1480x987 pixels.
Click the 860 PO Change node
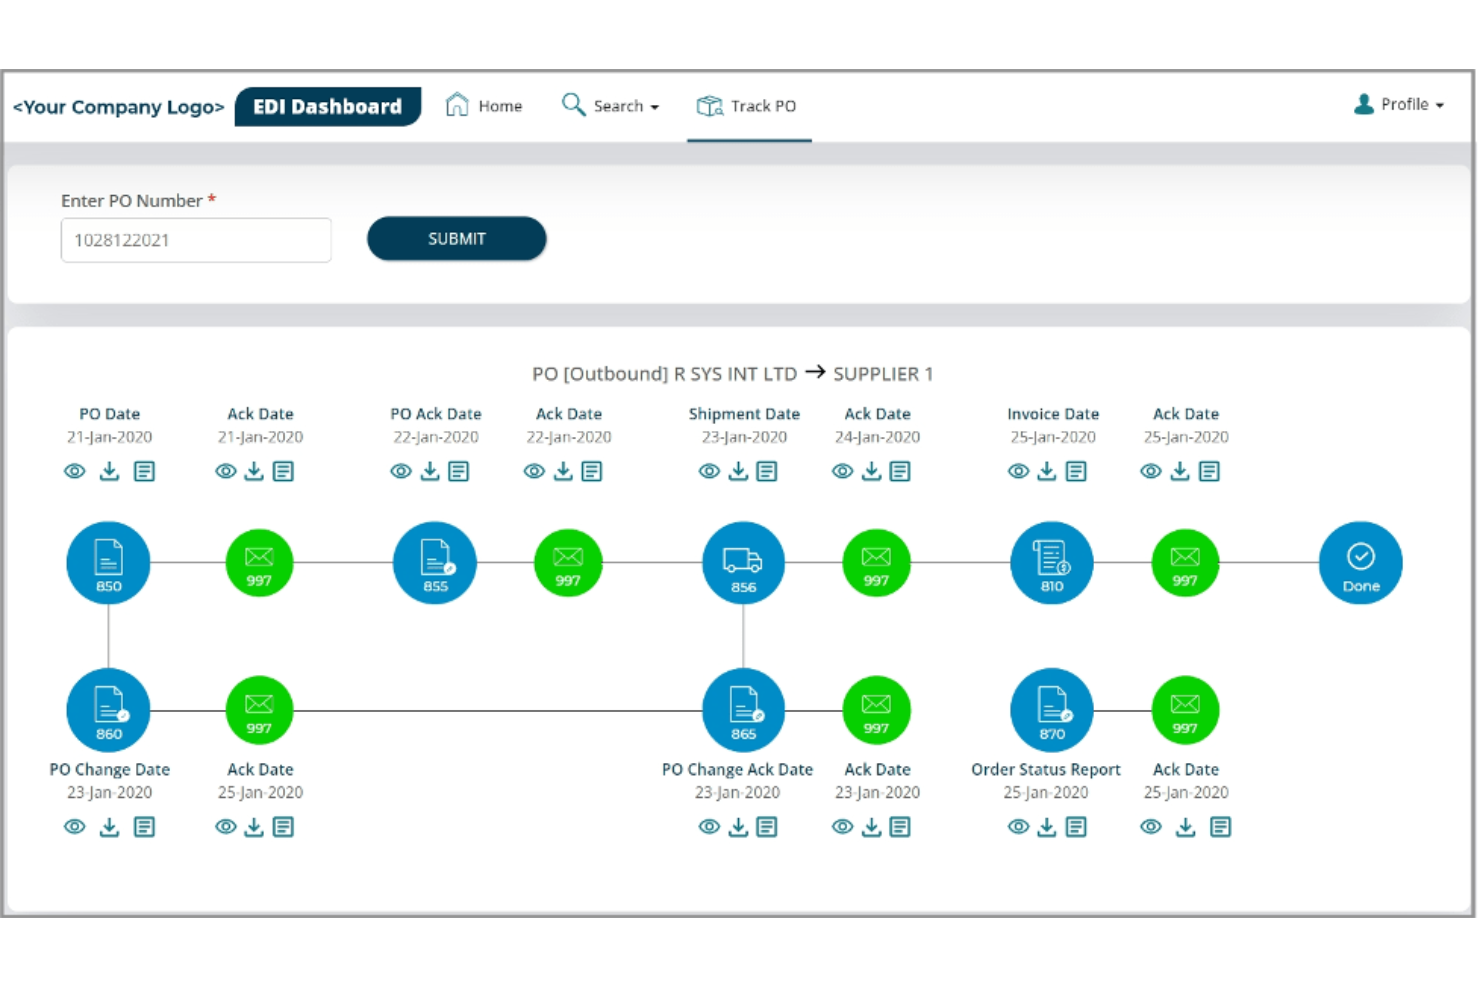[x=108, y=710]
